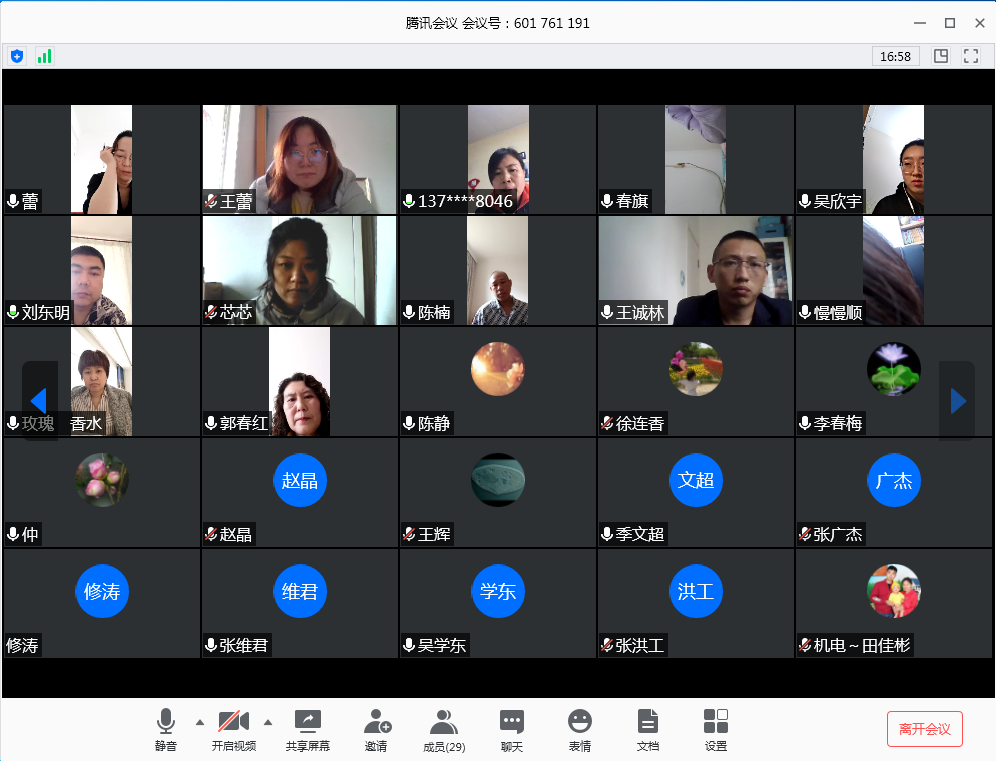This screenshot has width=996, height=761.
Task: Go to next page of participants
Action: click(957, 401)
